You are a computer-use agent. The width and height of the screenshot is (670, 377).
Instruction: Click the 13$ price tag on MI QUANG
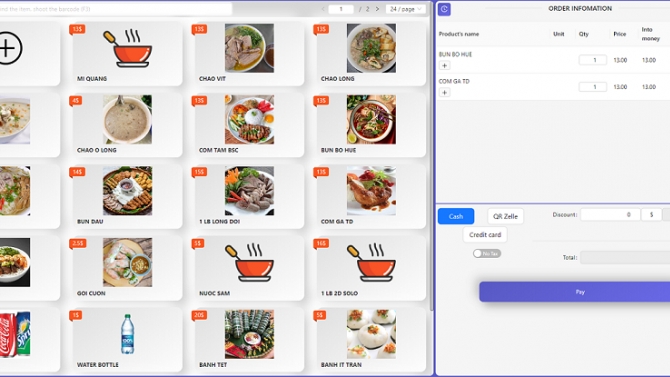coord(77,29)
